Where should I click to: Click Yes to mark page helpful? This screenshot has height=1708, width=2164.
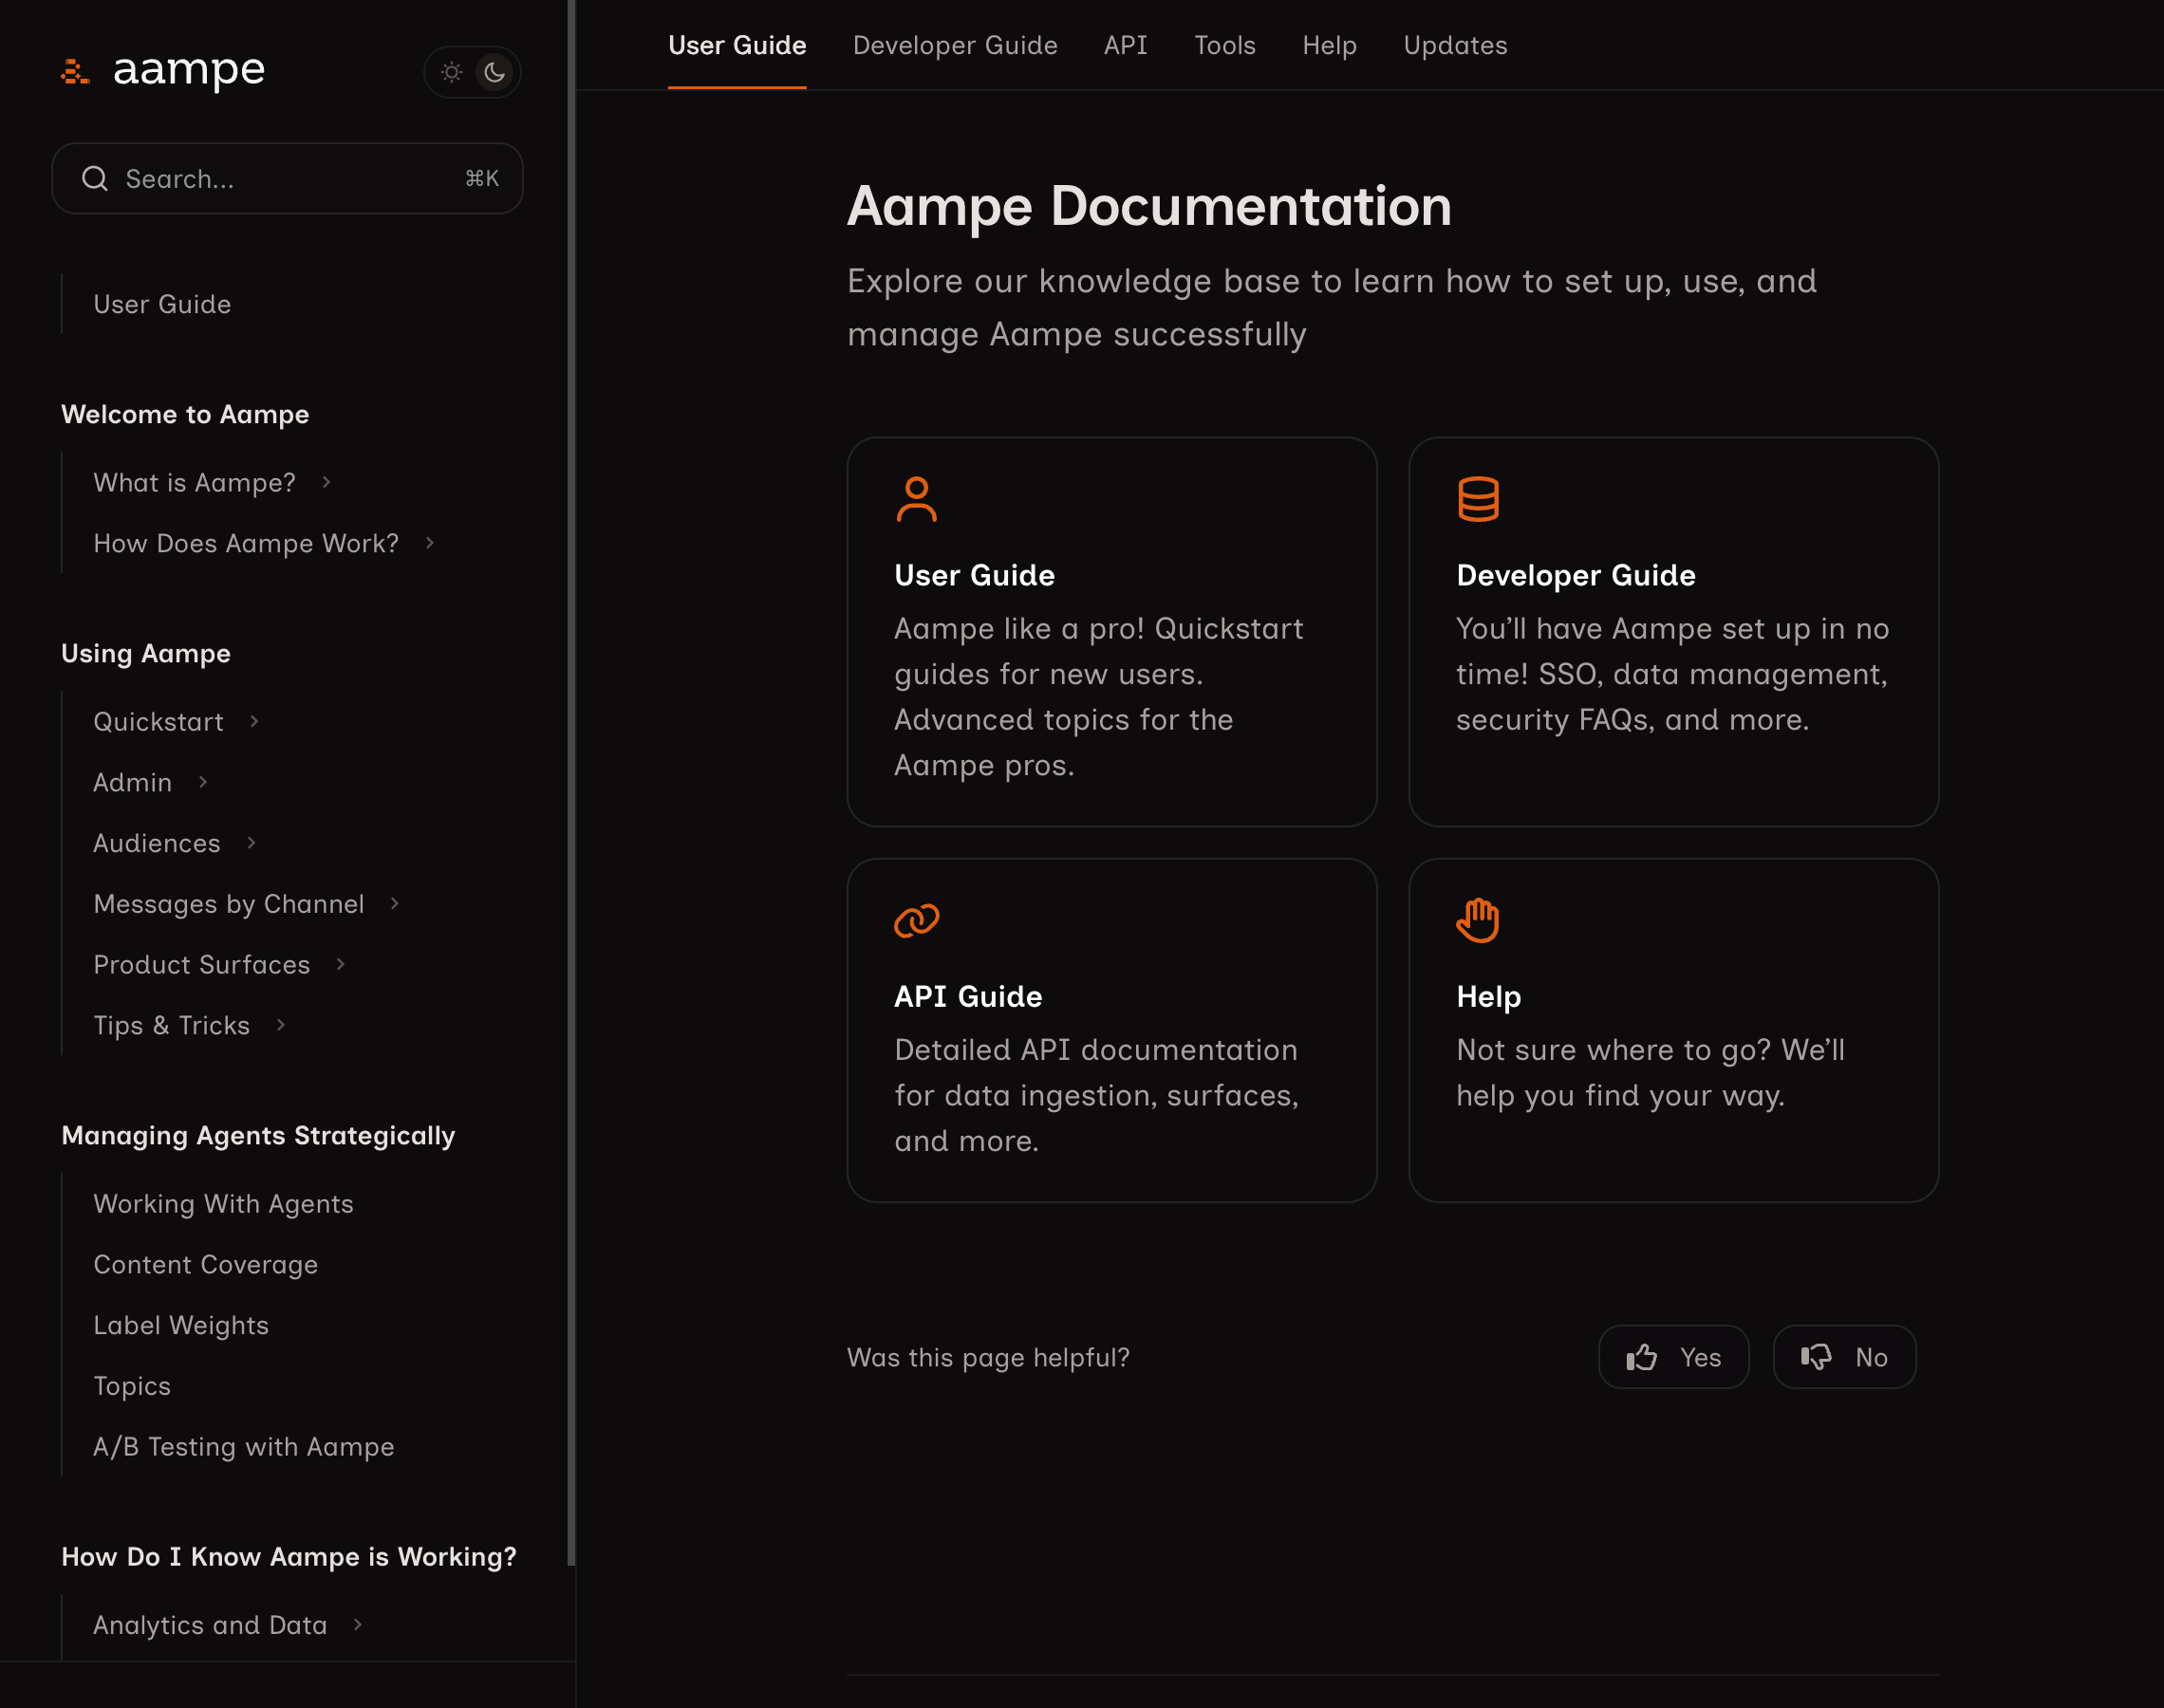[x=1673, y=1357]
